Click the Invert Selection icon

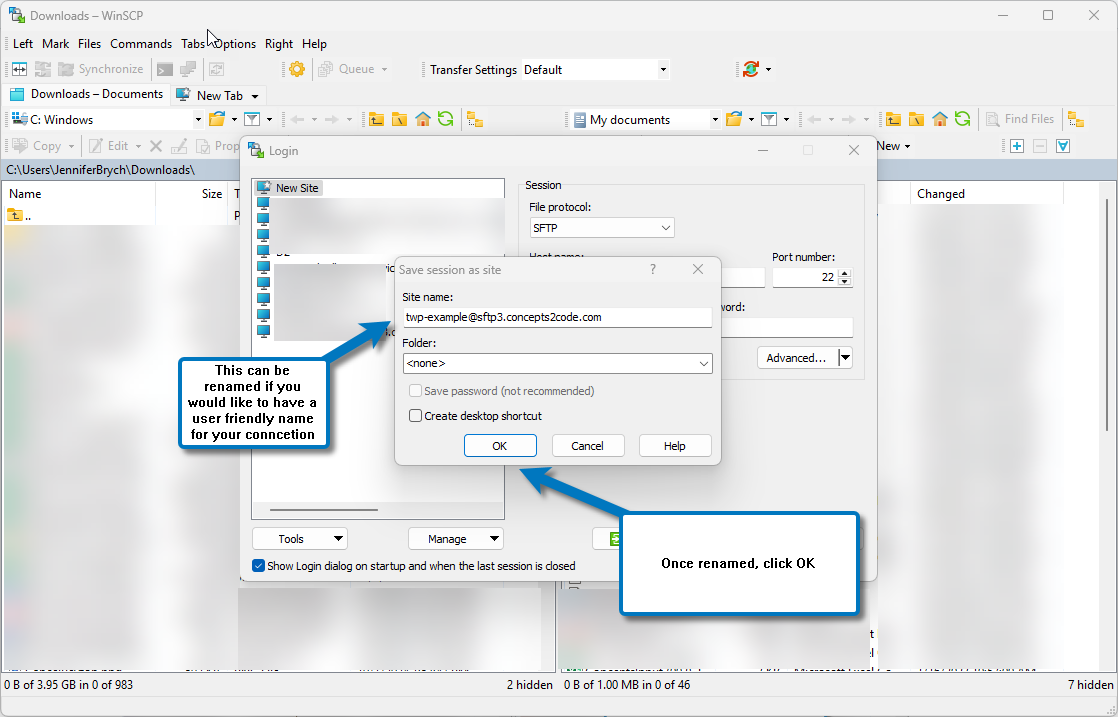click(1063, 146)
